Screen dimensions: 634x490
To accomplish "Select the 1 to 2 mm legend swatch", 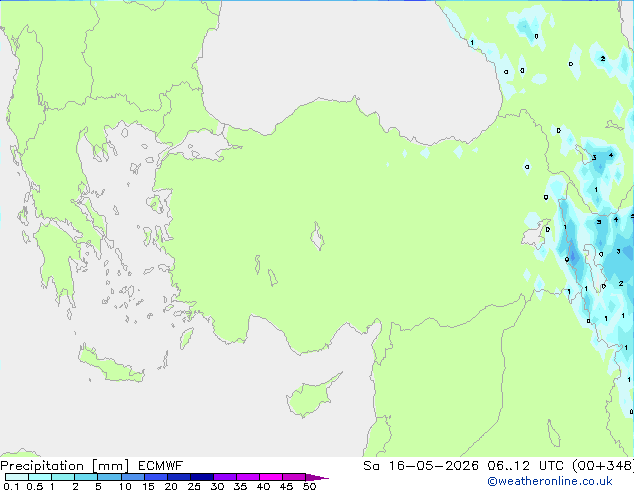I will [63, 477].
